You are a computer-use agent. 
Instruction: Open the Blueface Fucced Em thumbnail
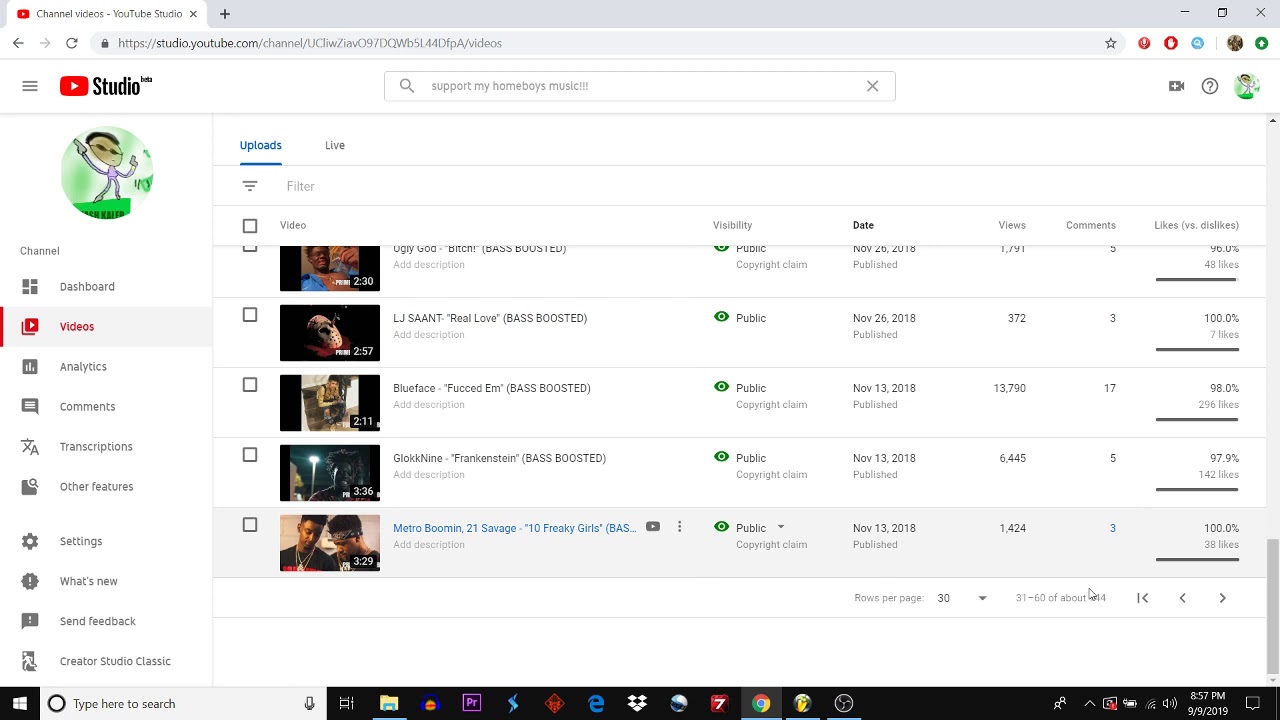point(330,403)
